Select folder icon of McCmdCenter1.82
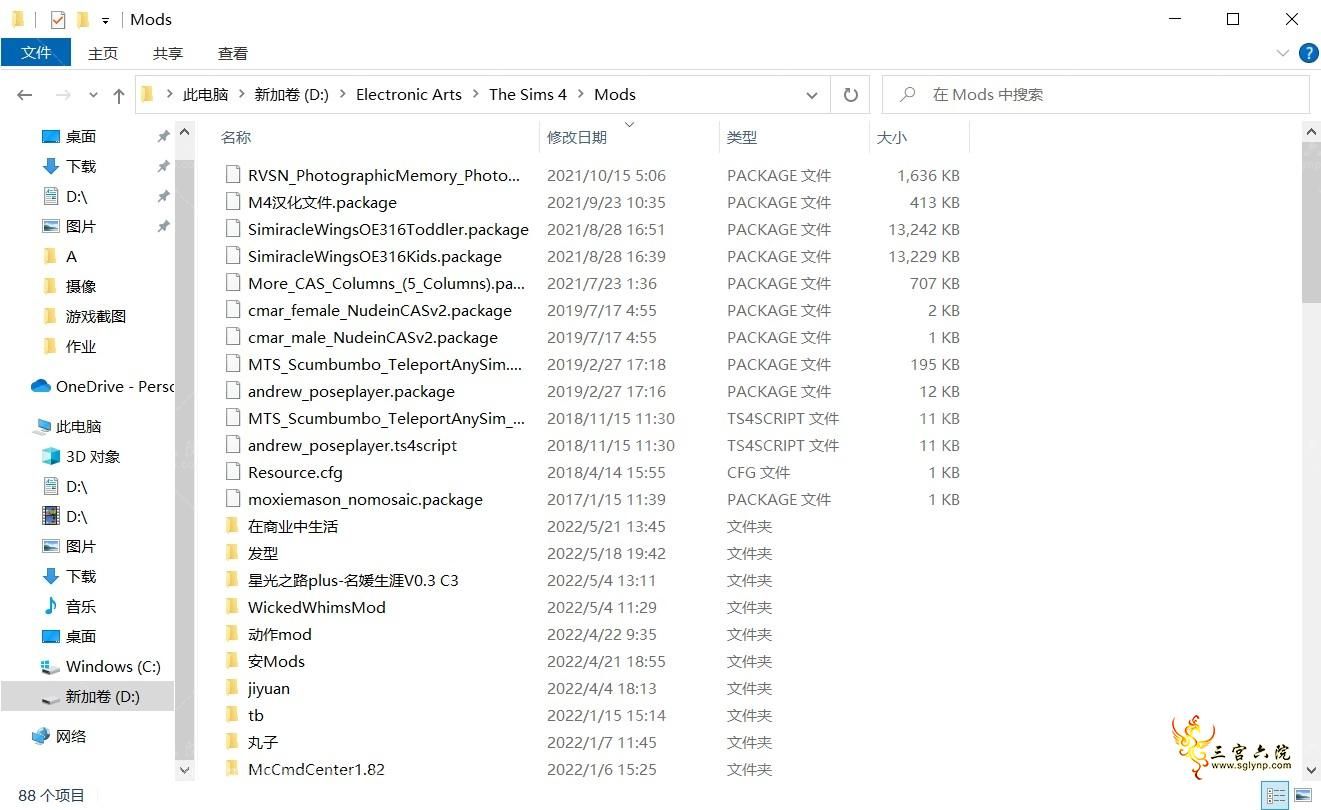The image size is (1321, 810). pos(233,769)
